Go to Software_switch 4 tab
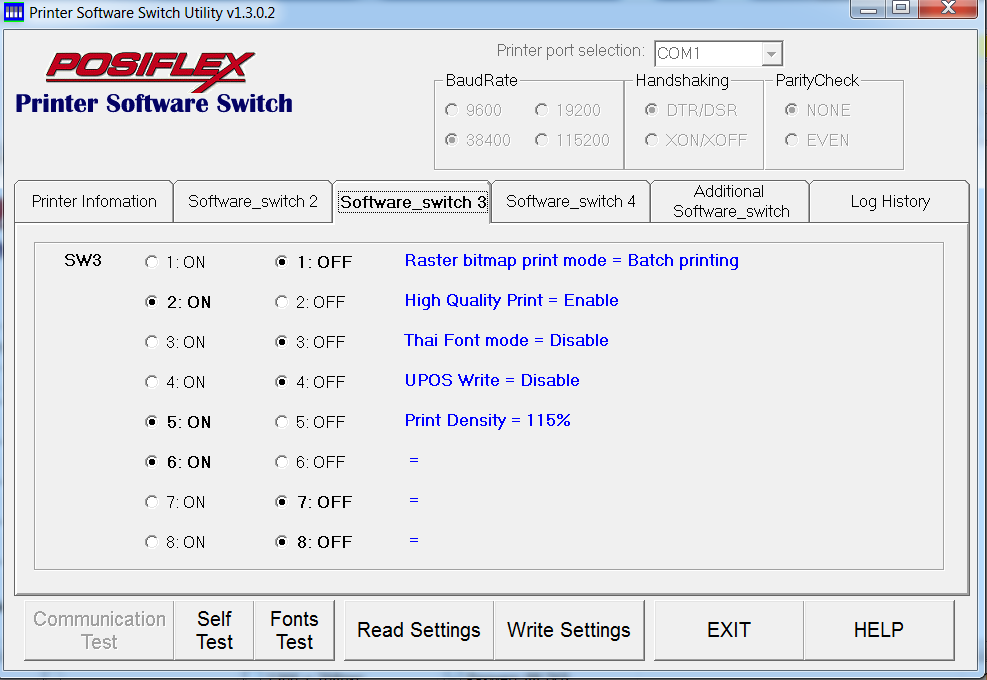Viewport: 987px width, 680px height. click(571, 201)
